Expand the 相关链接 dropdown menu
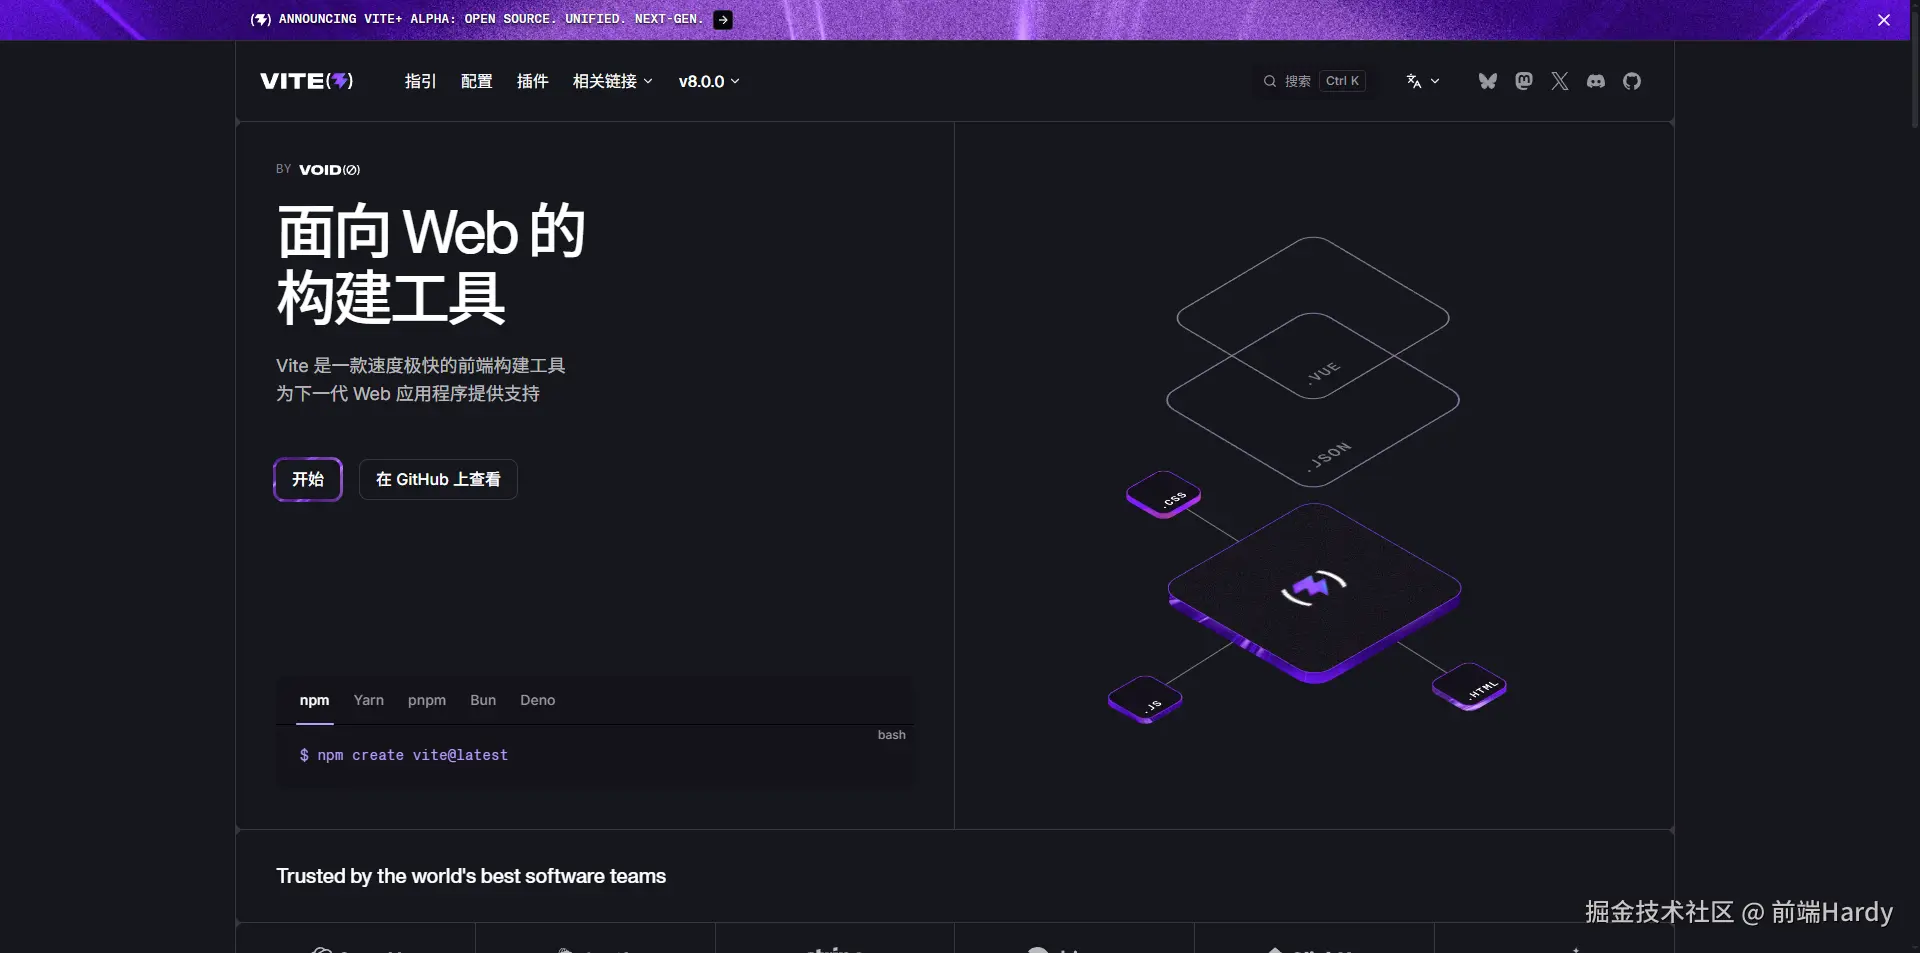This screenshot has width=1920, height=953. pyautogui.click(x=613, y=81)
